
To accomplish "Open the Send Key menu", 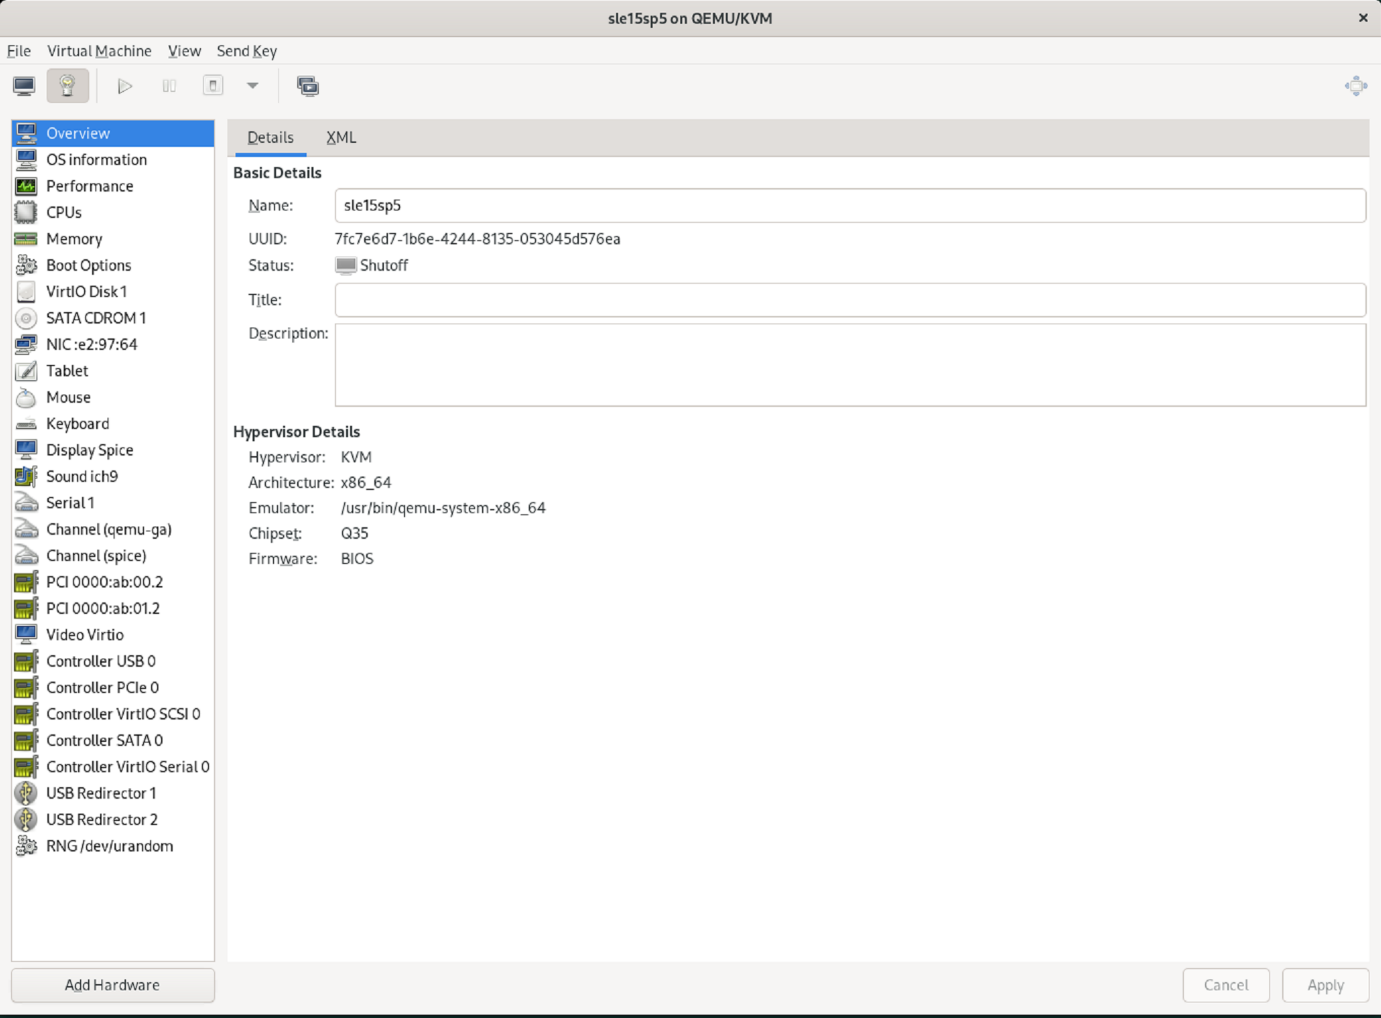I will pos(246,51).
